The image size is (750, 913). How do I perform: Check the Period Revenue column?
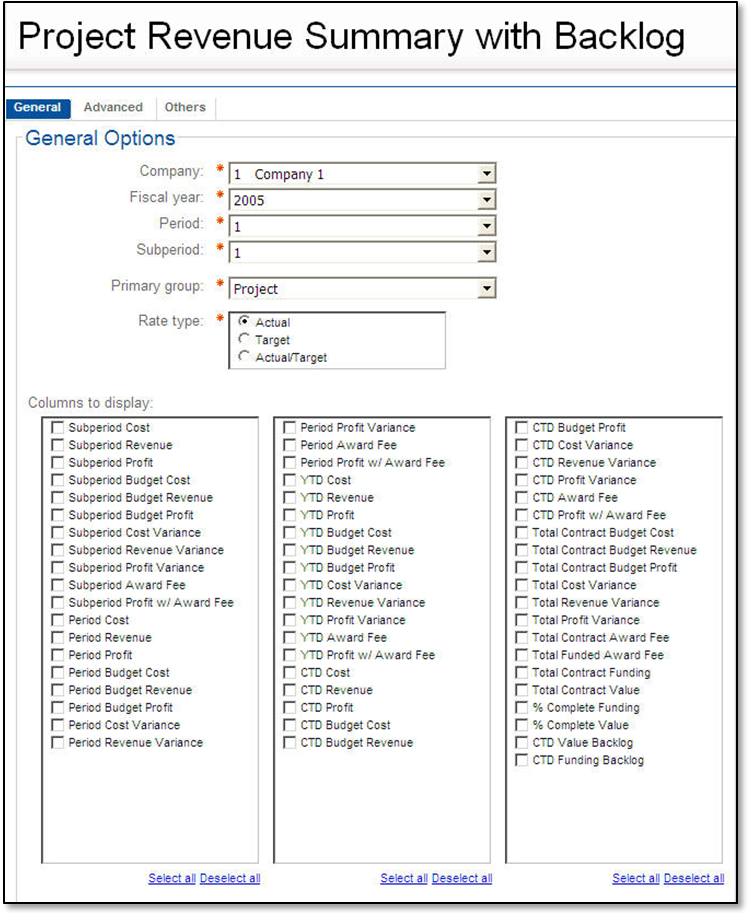[x=58, y=638]
